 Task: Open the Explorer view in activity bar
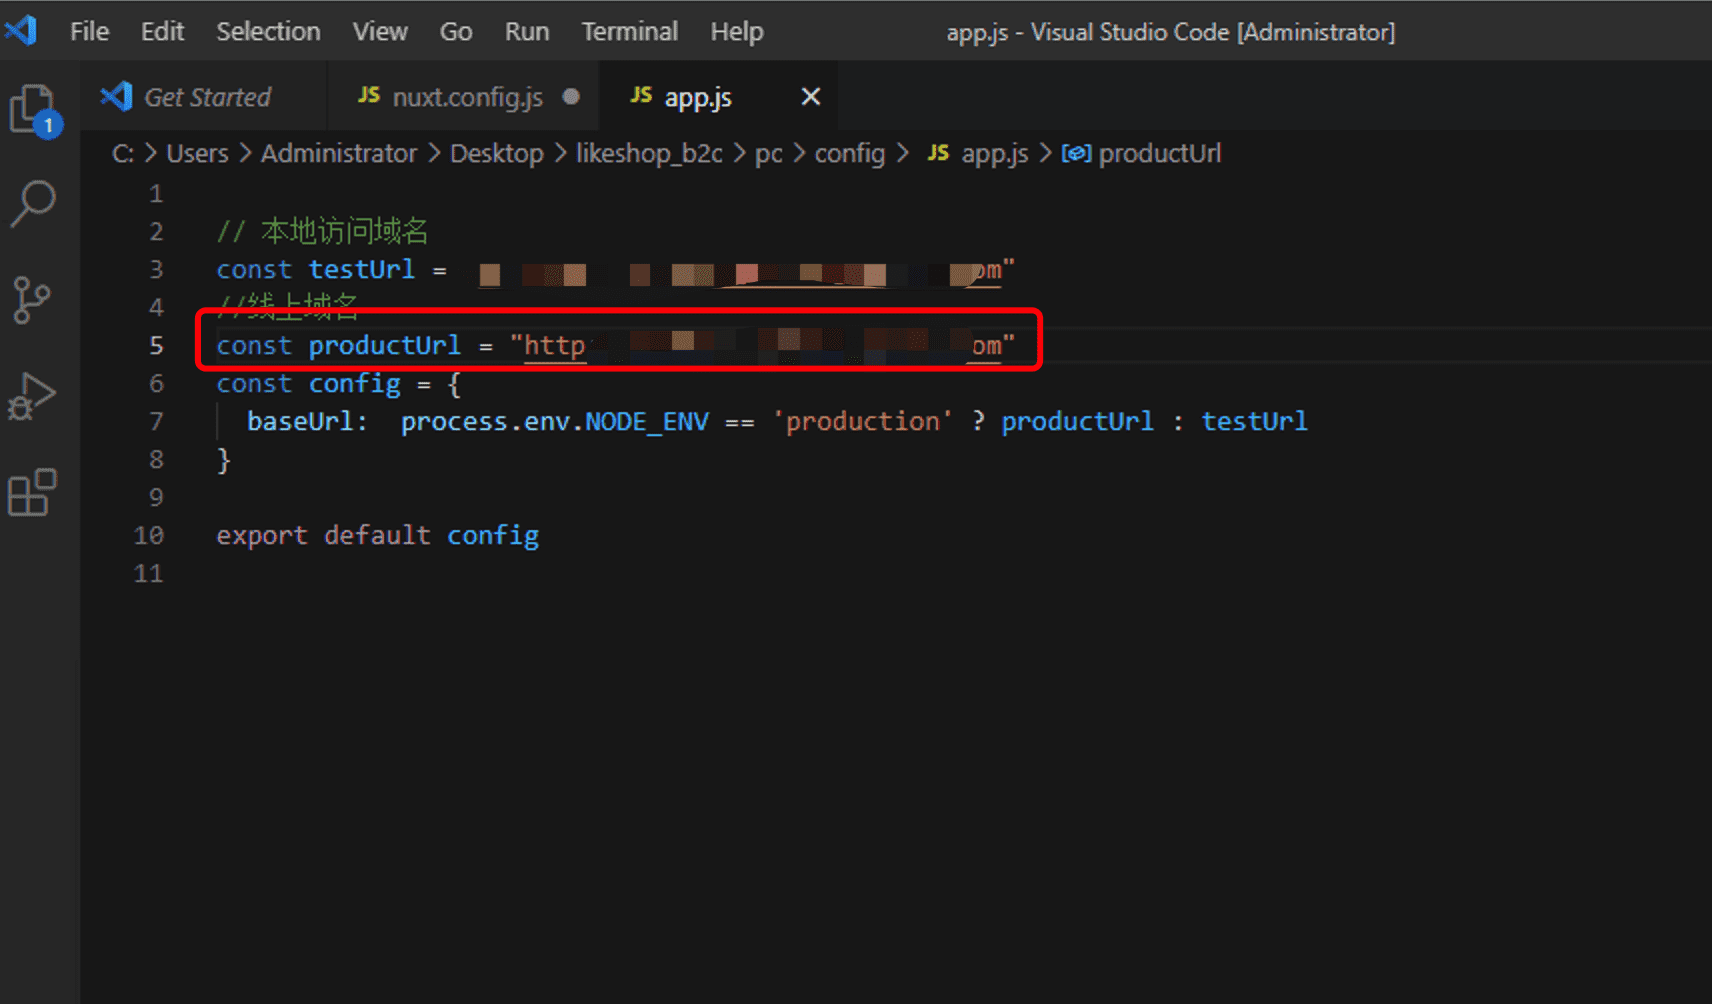35,109
